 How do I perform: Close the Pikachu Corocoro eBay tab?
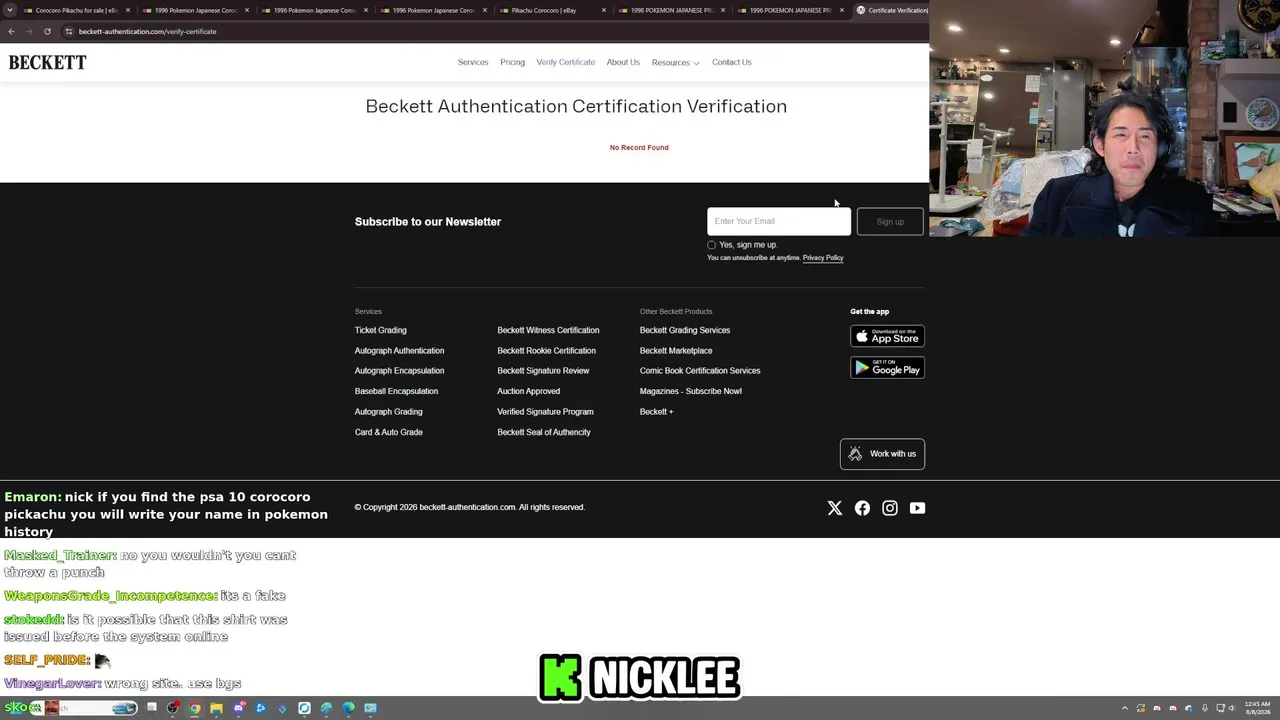click(x=604, y=10)
